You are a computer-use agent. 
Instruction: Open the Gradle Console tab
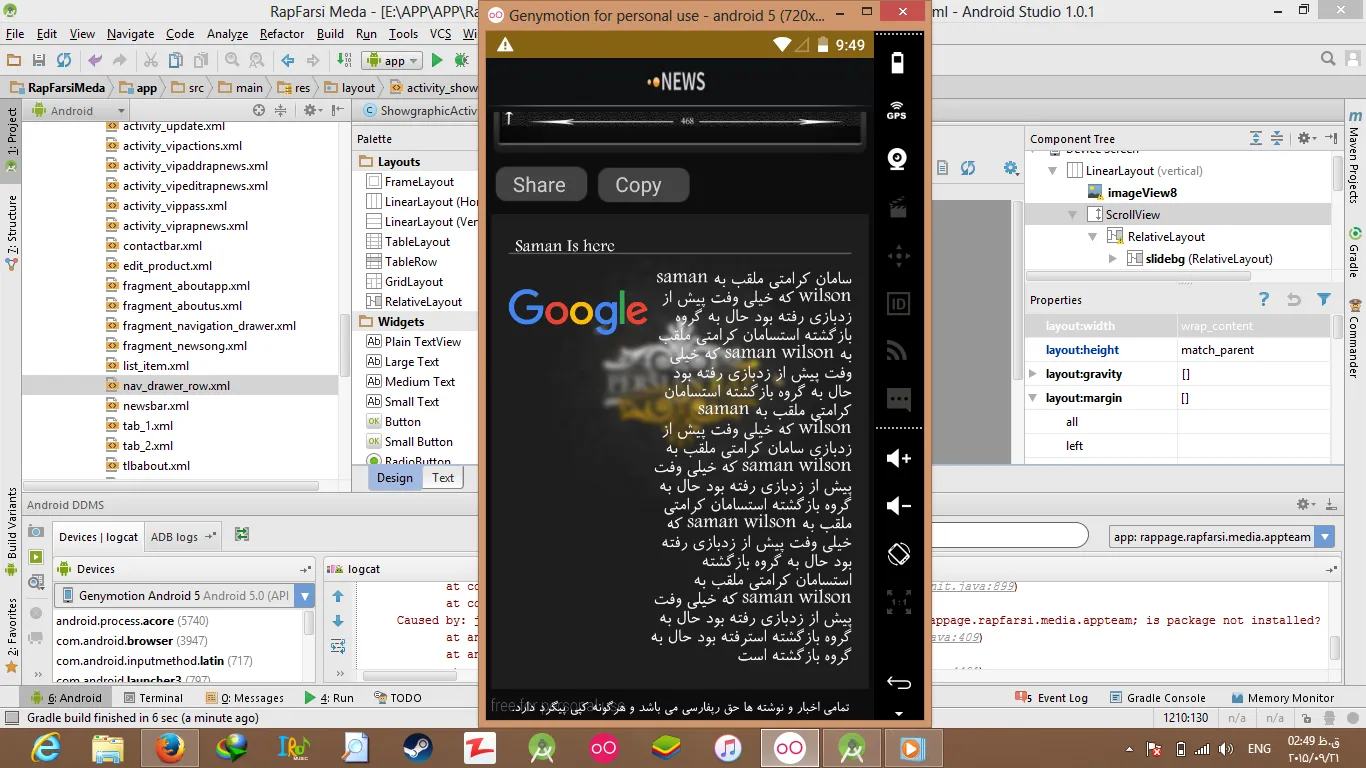tap(1157, 698)
